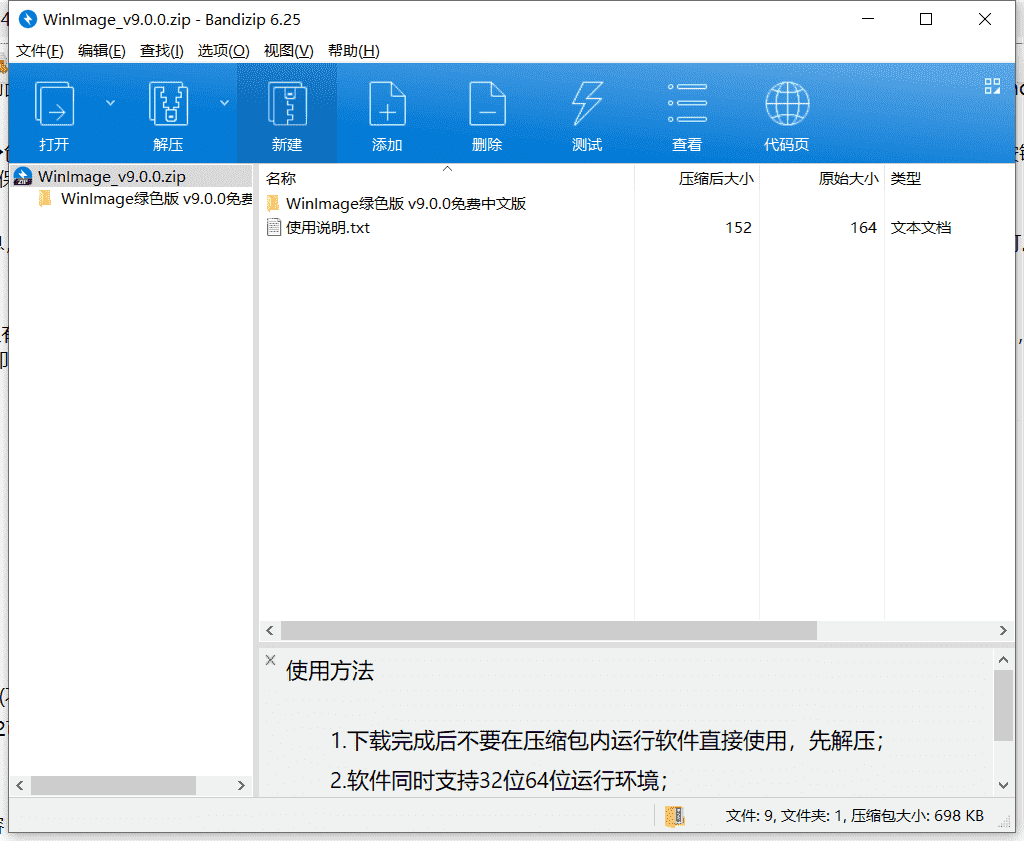This screenshot has width=1024, height=841.
Task: Click the Extract (解压) toolbar icon
Action: (x=168, y=104)
